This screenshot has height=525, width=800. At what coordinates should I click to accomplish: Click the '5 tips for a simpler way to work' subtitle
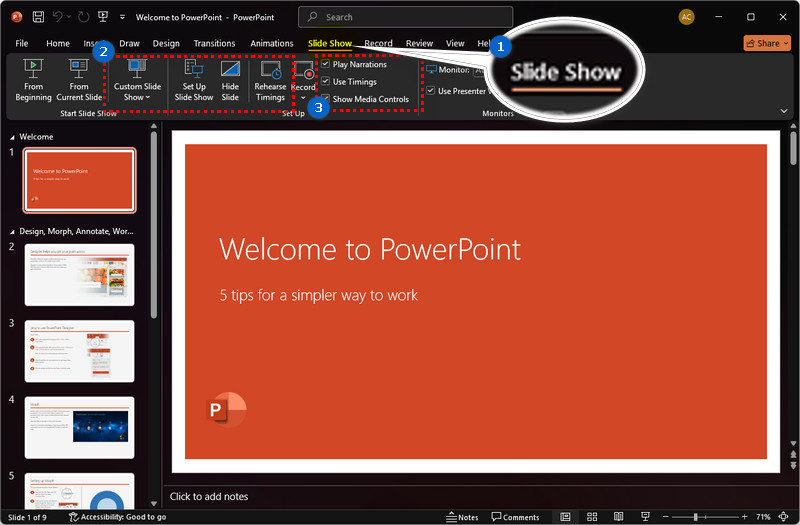pyautogui.click(x=318, y=295)
